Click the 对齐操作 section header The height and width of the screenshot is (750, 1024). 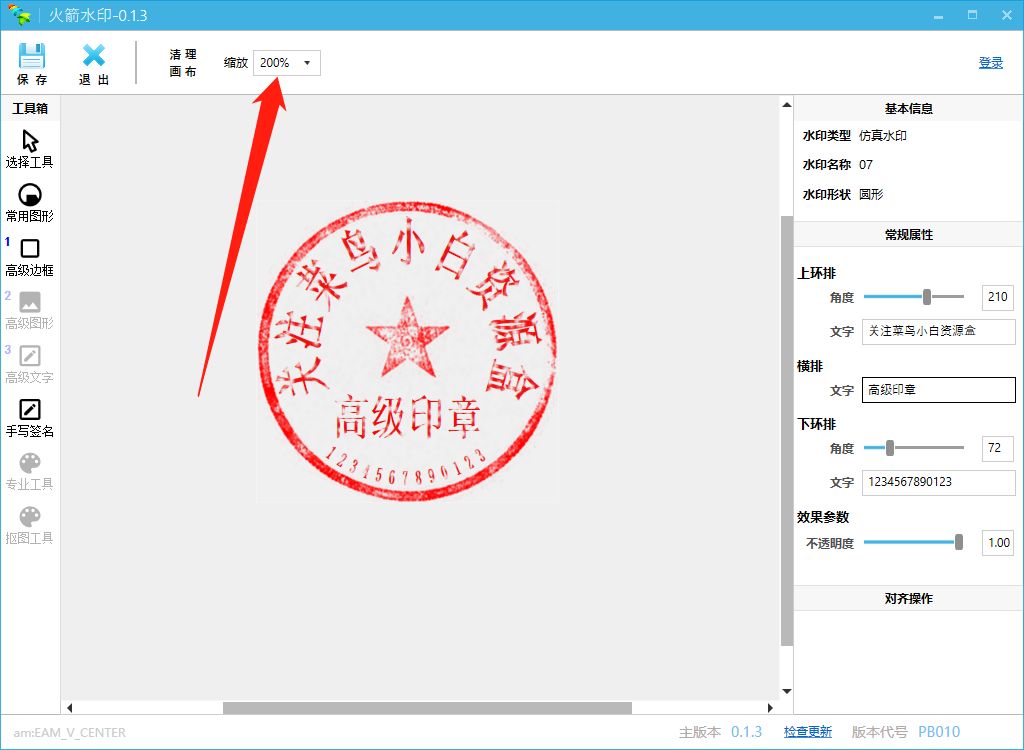[908, 598]
